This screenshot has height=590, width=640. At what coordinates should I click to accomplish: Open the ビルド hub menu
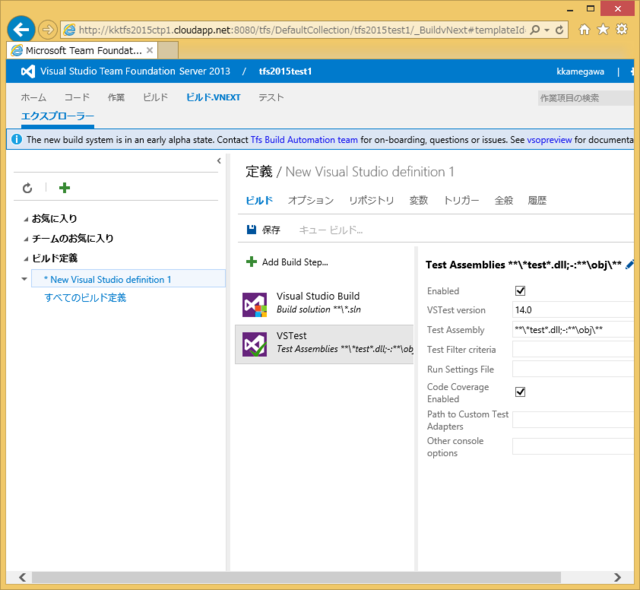click(156, 98)
